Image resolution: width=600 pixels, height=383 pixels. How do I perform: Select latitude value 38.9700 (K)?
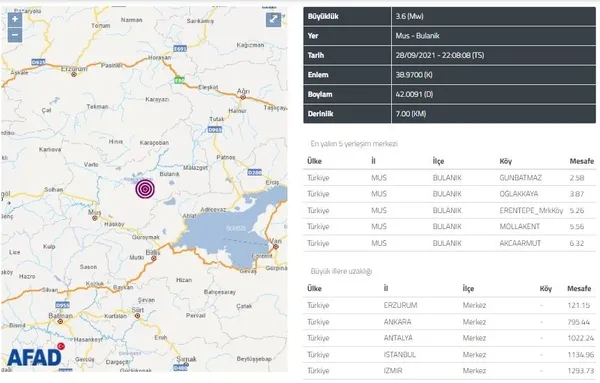tap(414, 75)
